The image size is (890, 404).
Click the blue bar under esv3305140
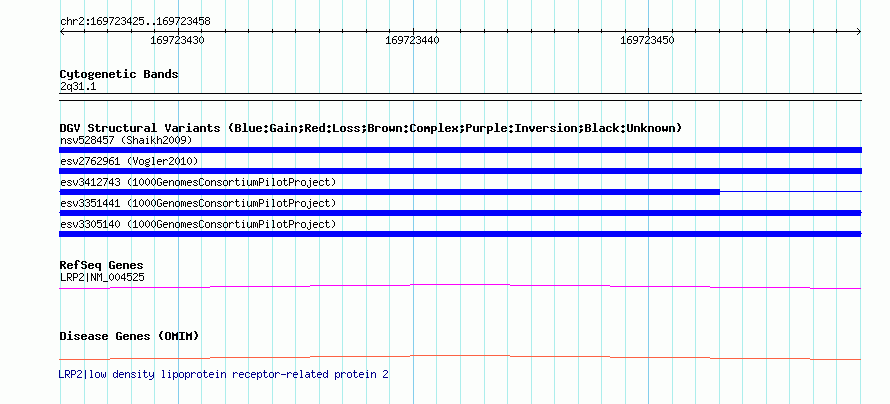[460, 234]
